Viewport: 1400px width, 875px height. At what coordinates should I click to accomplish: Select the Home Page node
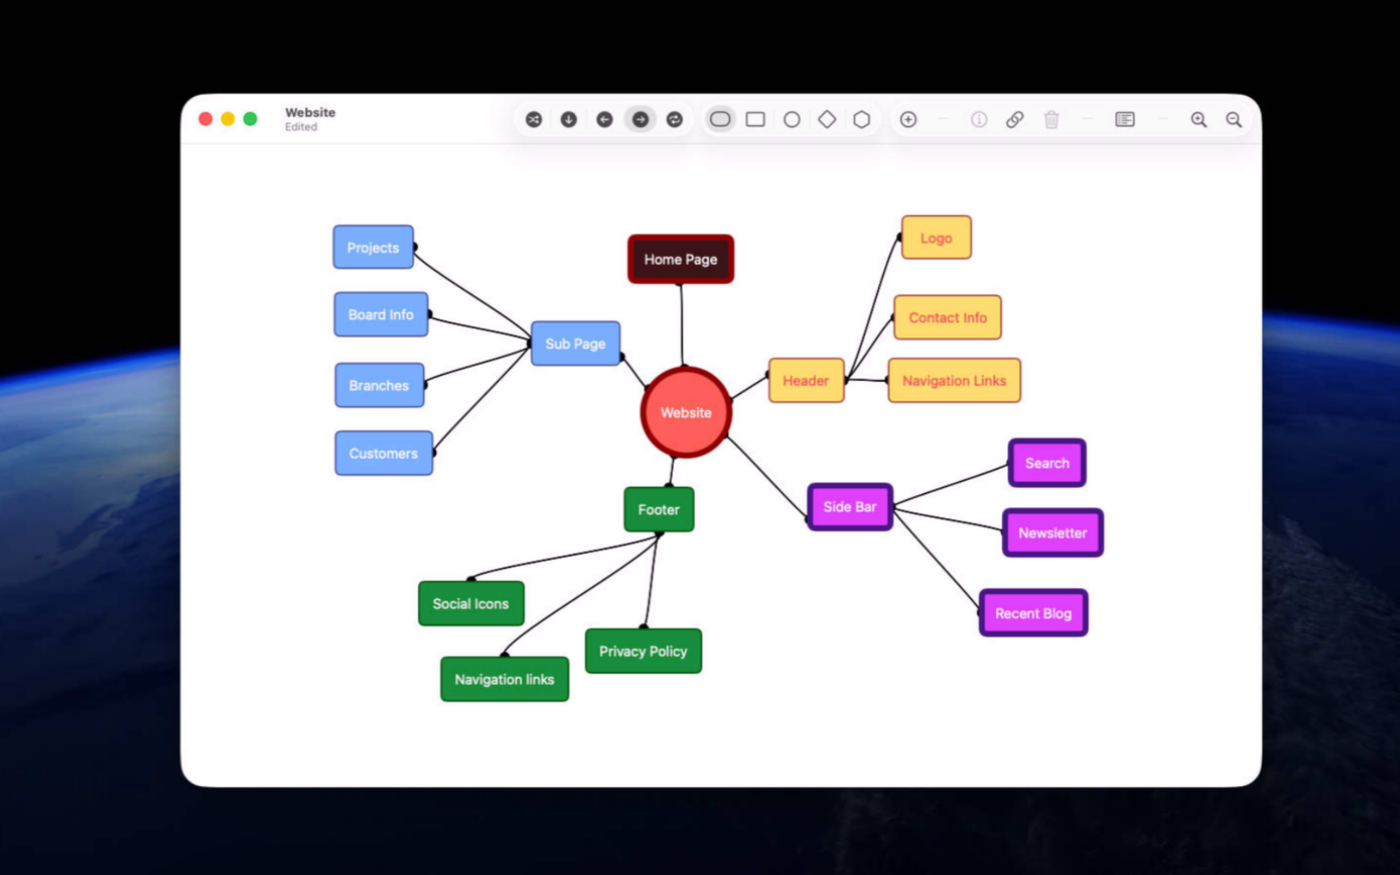[x=681, y=259]
